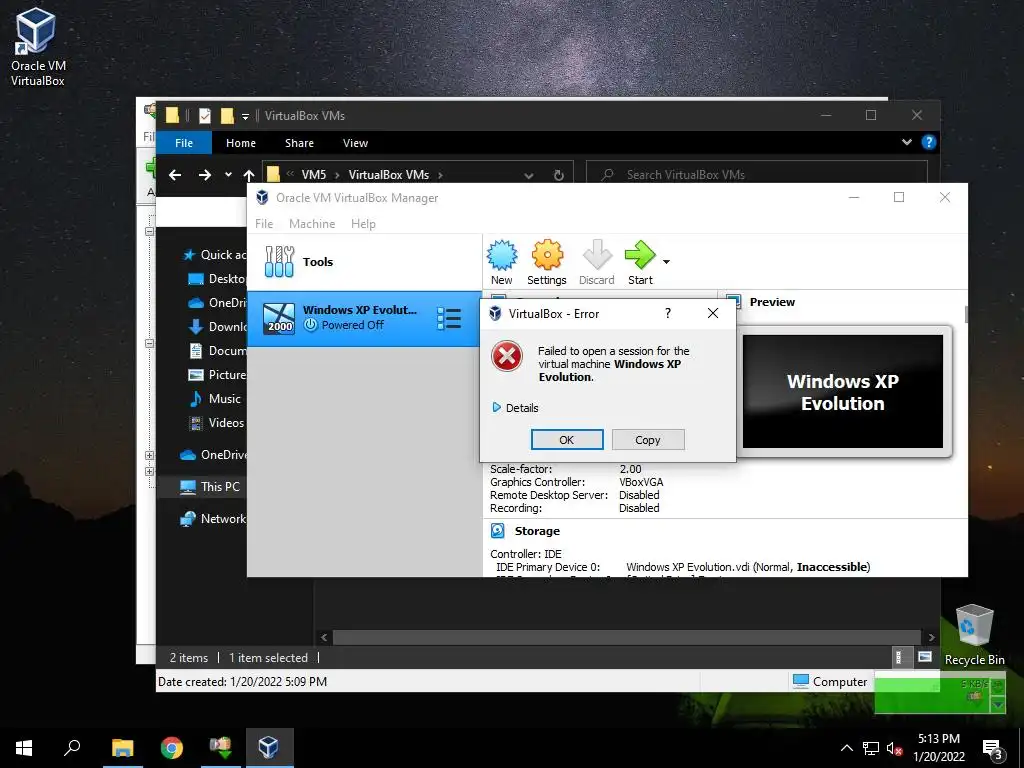This screenshot has height=768, width=1024.
Task: Refresh the Explorer folder view
Action: coord(558,175)
